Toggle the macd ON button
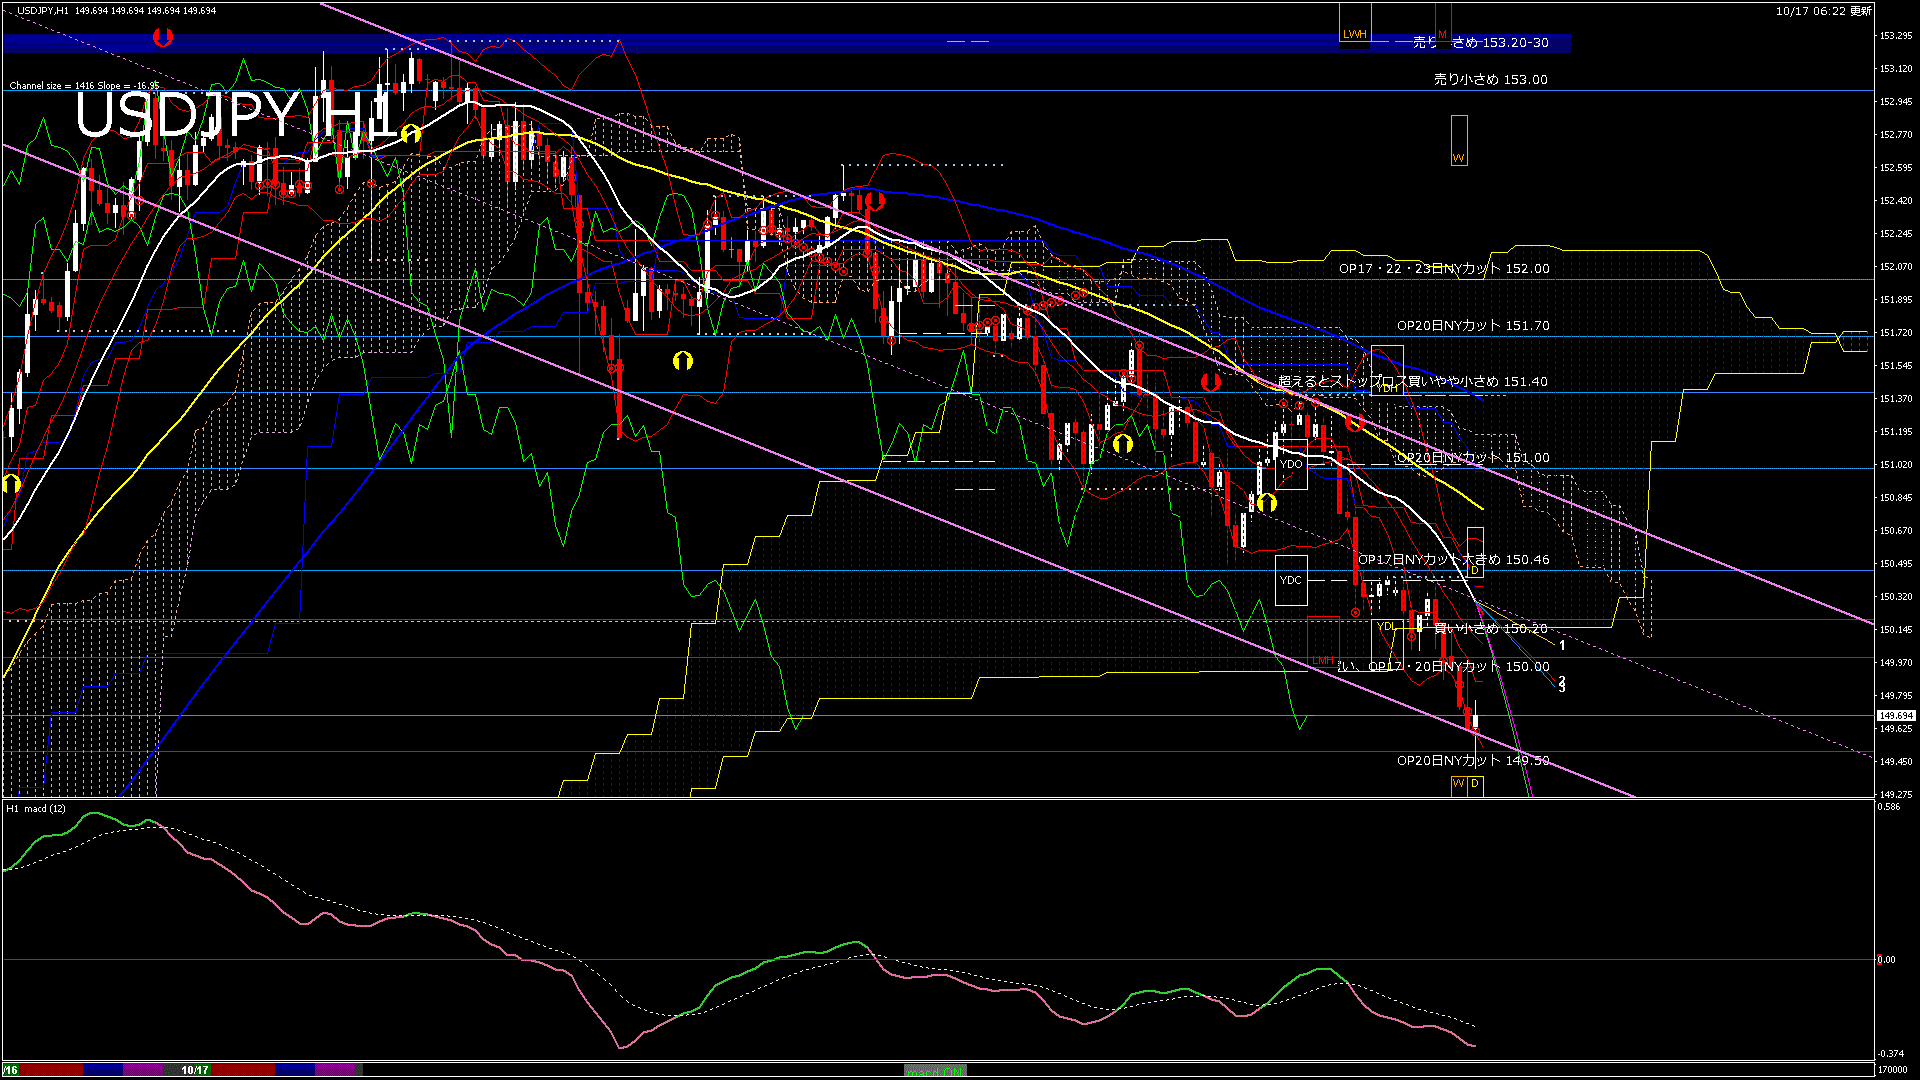 tap(935, 1071)
